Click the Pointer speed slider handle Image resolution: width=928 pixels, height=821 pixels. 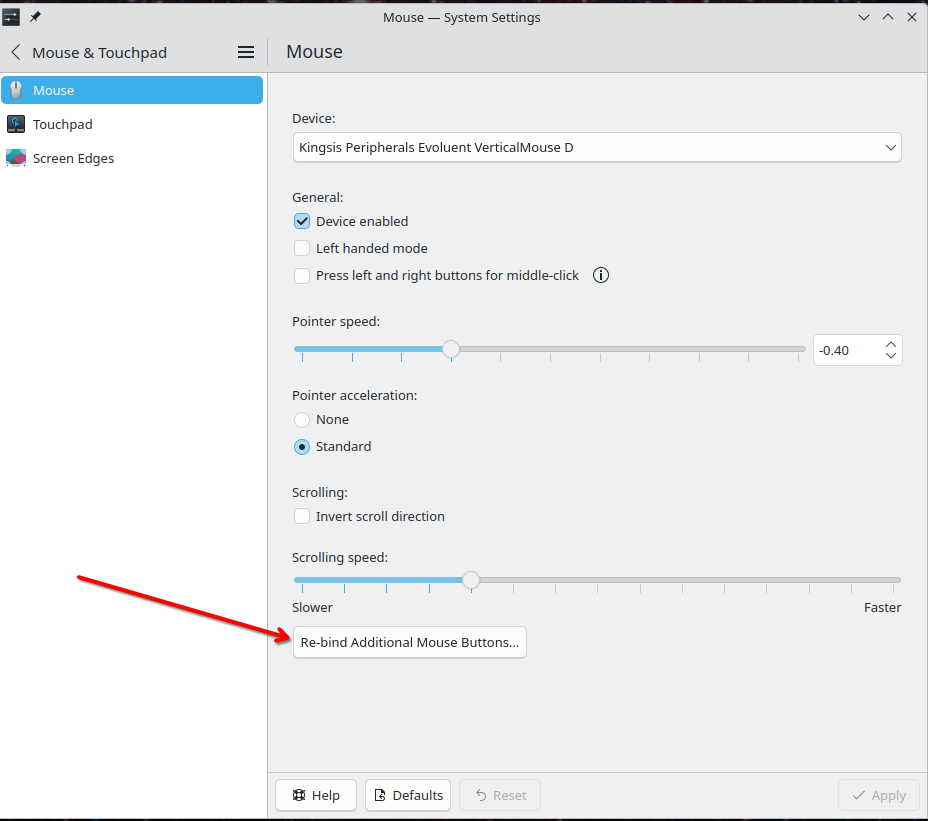(451, 349)
